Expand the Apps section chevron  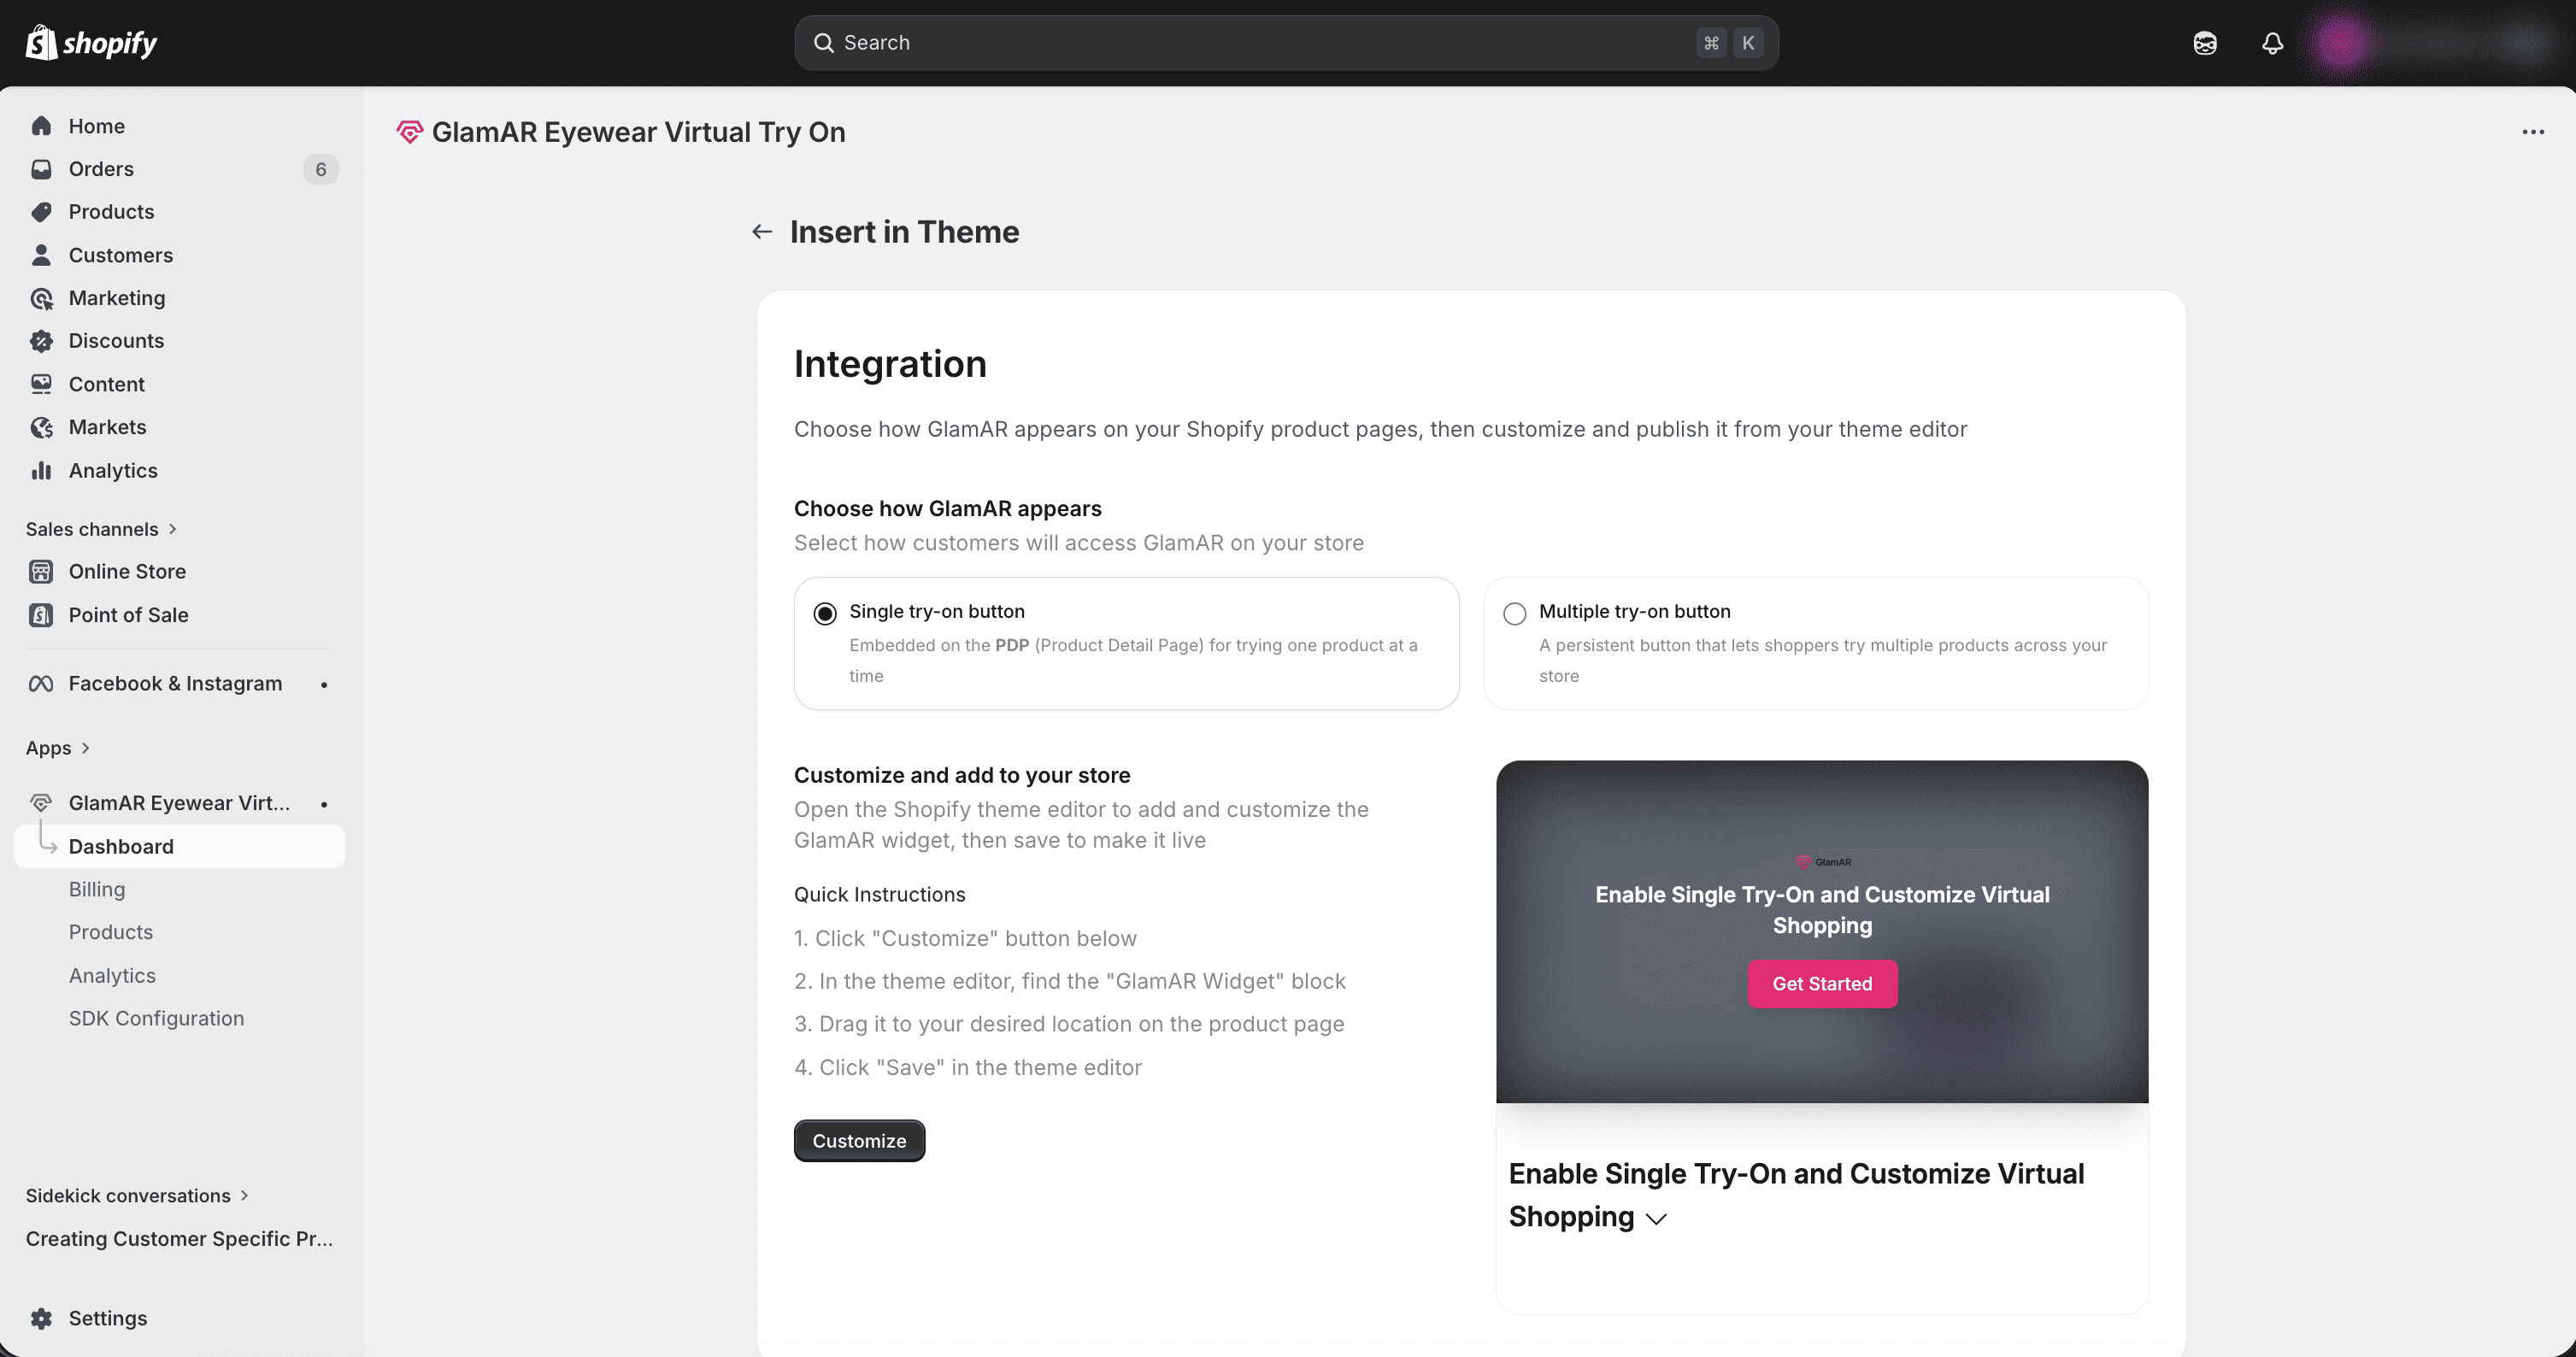point(85,748)
